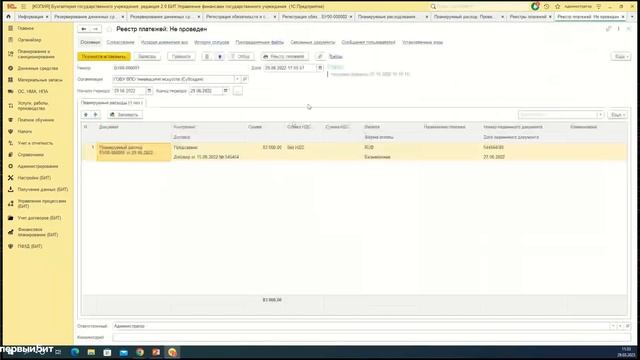Open the 1C main menu hamburger icon
Screen dimensions: 640x360
coord(23,7)
